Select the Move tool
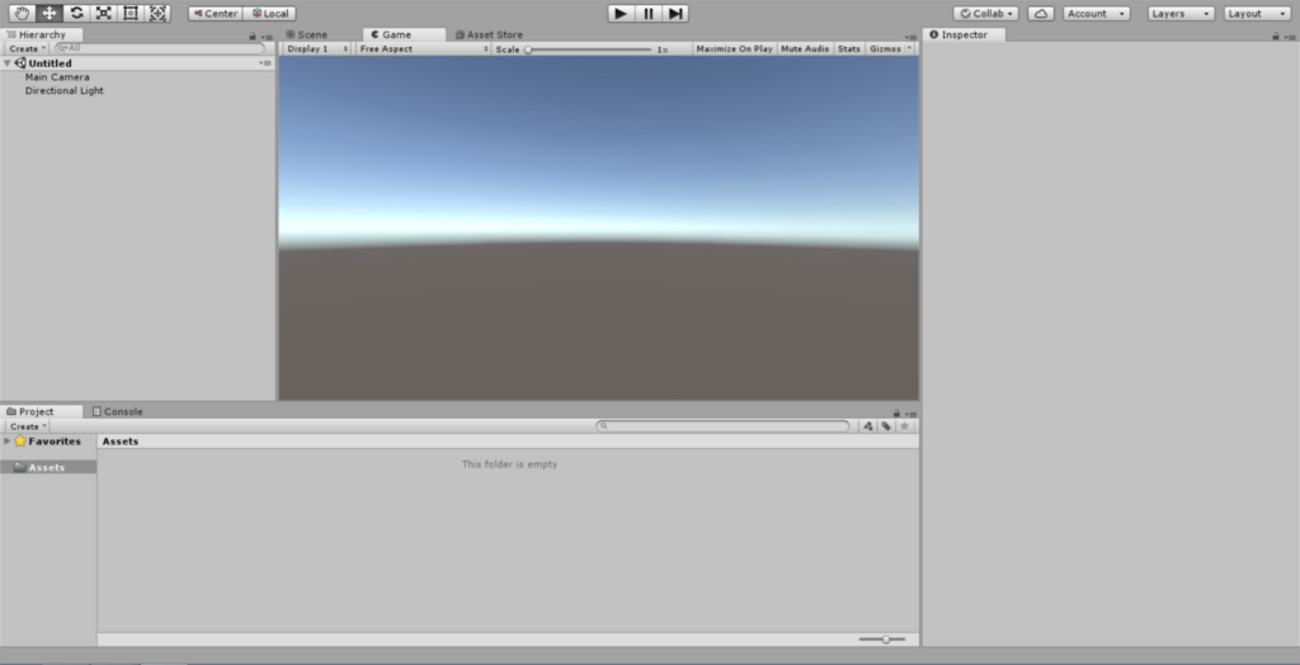 pos(48,13)
